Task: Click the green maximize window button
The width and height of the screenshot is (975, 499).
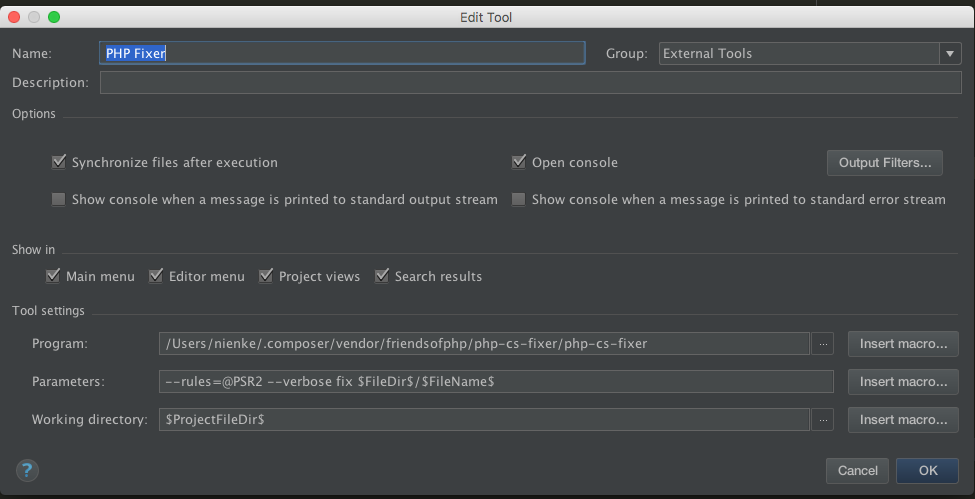Action: click(53, 17)
